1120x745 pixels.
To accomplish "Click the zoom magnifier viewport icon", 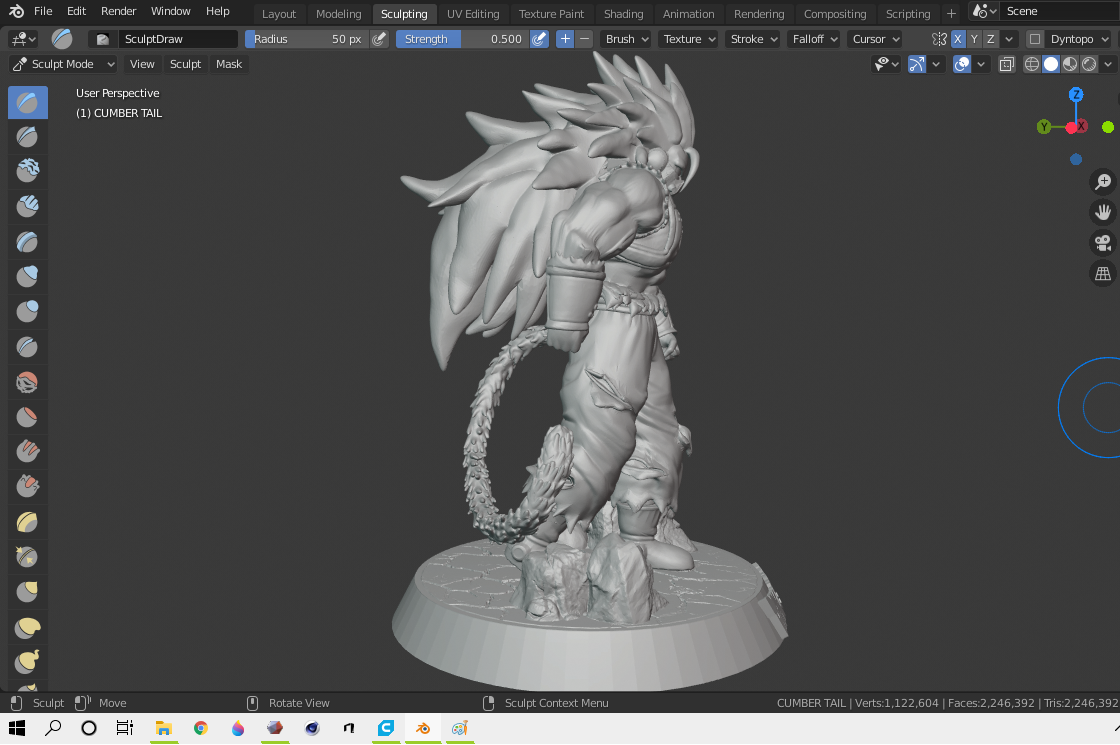I will pyautogui.click(x=1103, y=182).
